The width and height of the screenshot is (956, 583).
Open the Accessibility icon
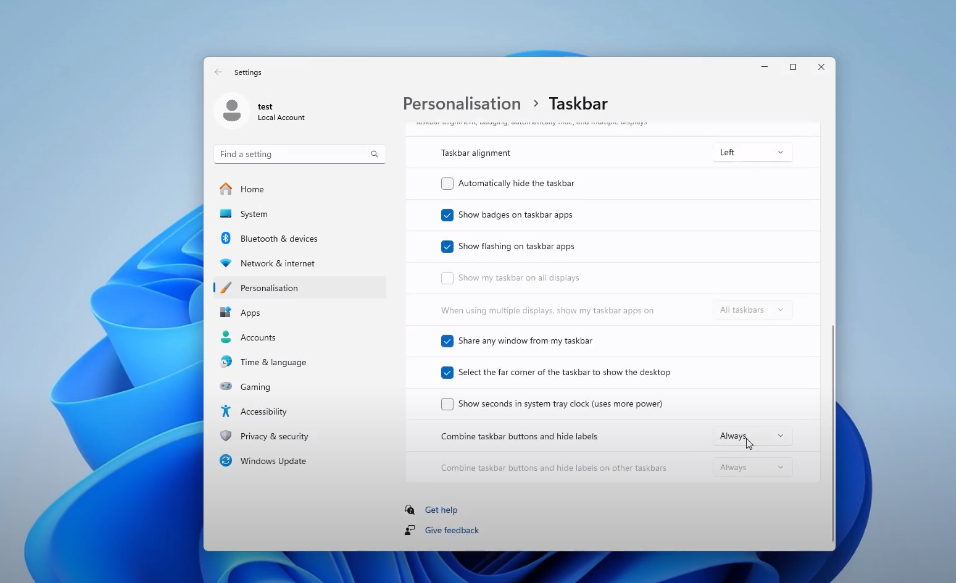226,411
